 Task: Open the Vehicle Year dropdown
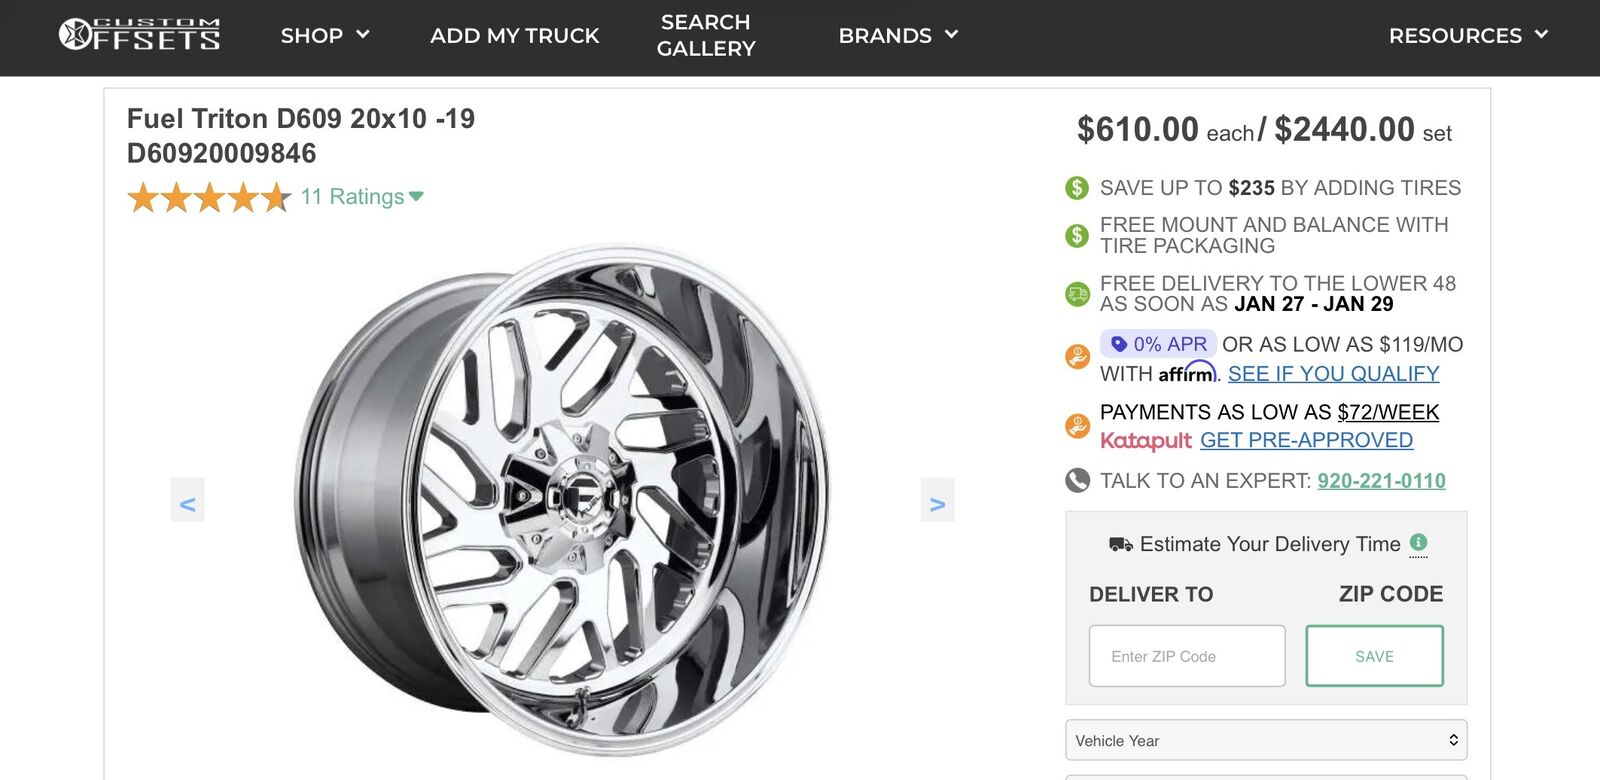(x=1266, y=740)
